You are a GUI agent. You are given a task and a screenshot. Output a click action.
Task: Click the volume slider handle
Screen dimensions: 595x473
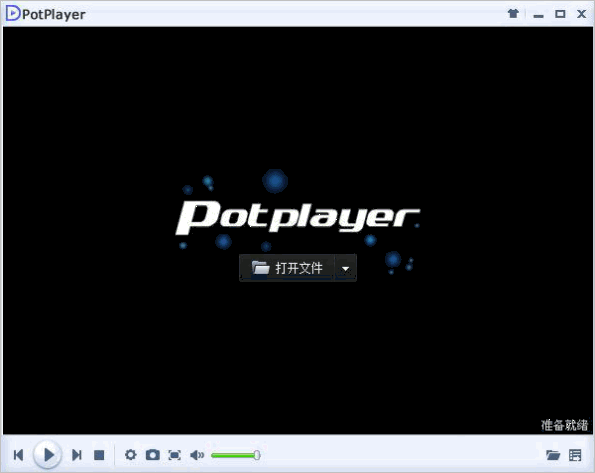[257, 455]
